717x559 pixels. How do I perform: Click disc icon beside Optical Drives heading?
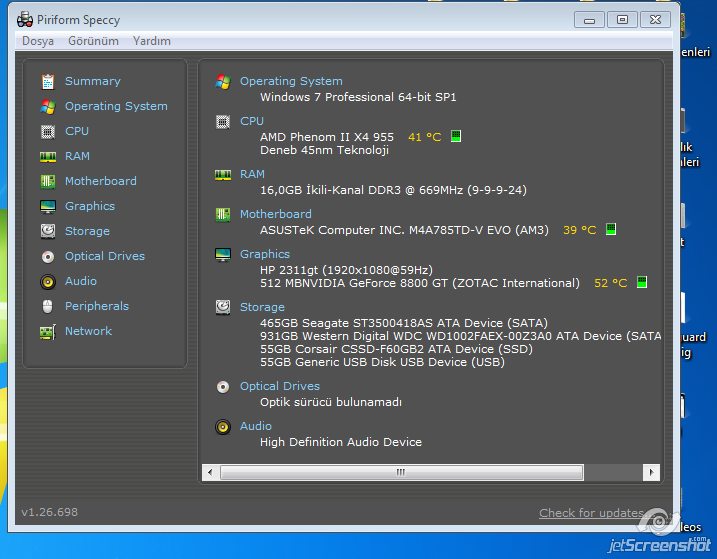[223, 387]
